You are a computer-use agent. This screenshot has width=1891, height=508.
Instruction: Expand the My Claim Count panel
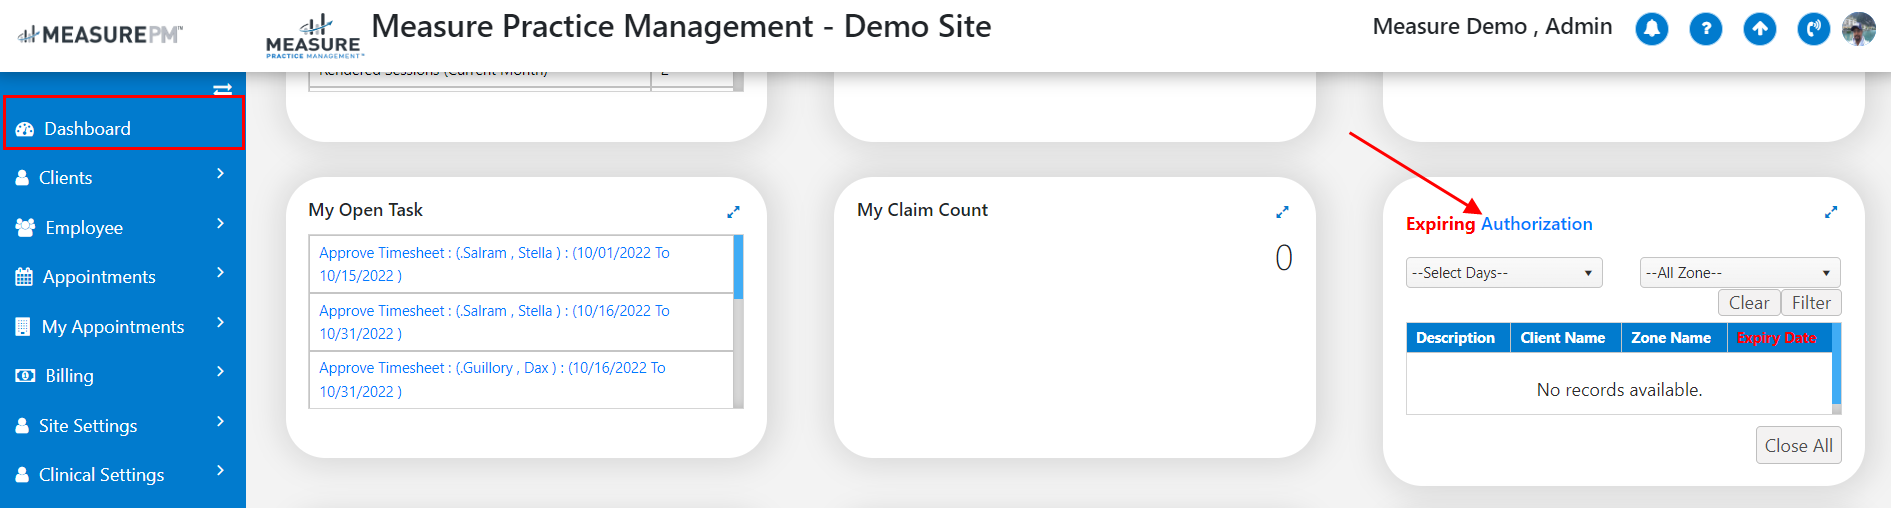1282,212
